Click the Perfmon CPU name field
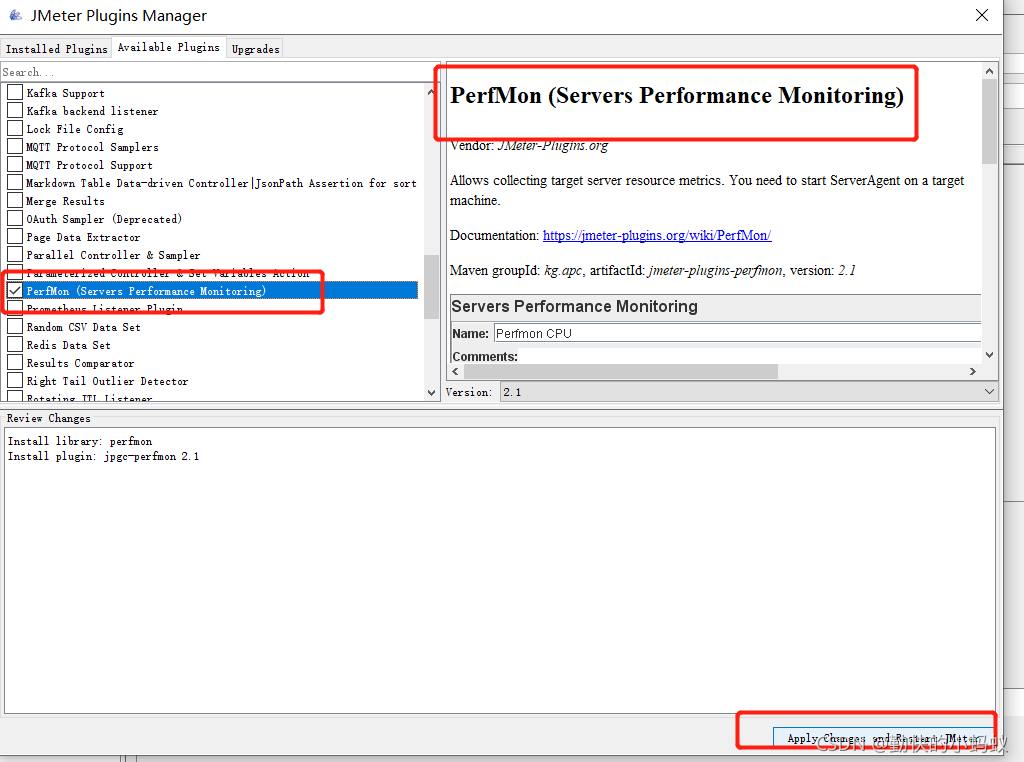Screen dimensions: 1024x762 pyautogui.click(x=737, y=333)
